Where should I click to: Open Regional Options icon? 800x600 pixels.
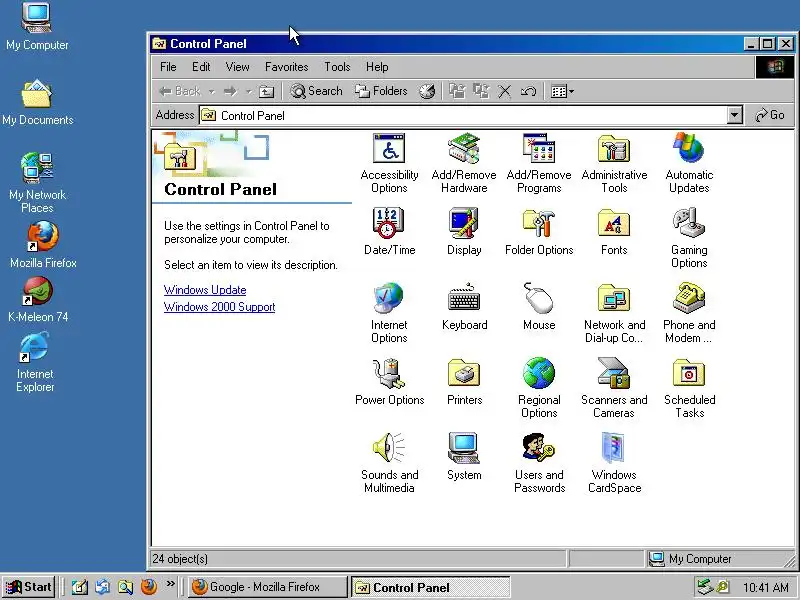[539, 388]
